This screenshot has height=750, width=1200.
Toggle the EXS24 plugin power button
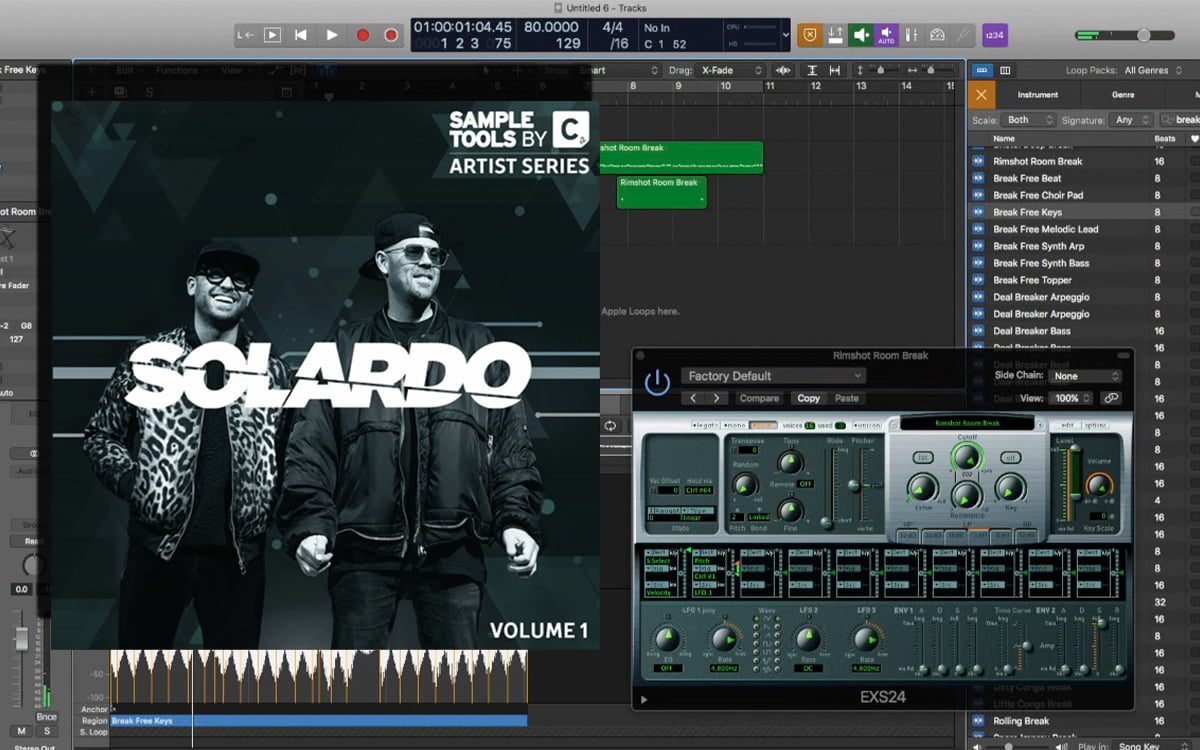[x=656, y=381]
